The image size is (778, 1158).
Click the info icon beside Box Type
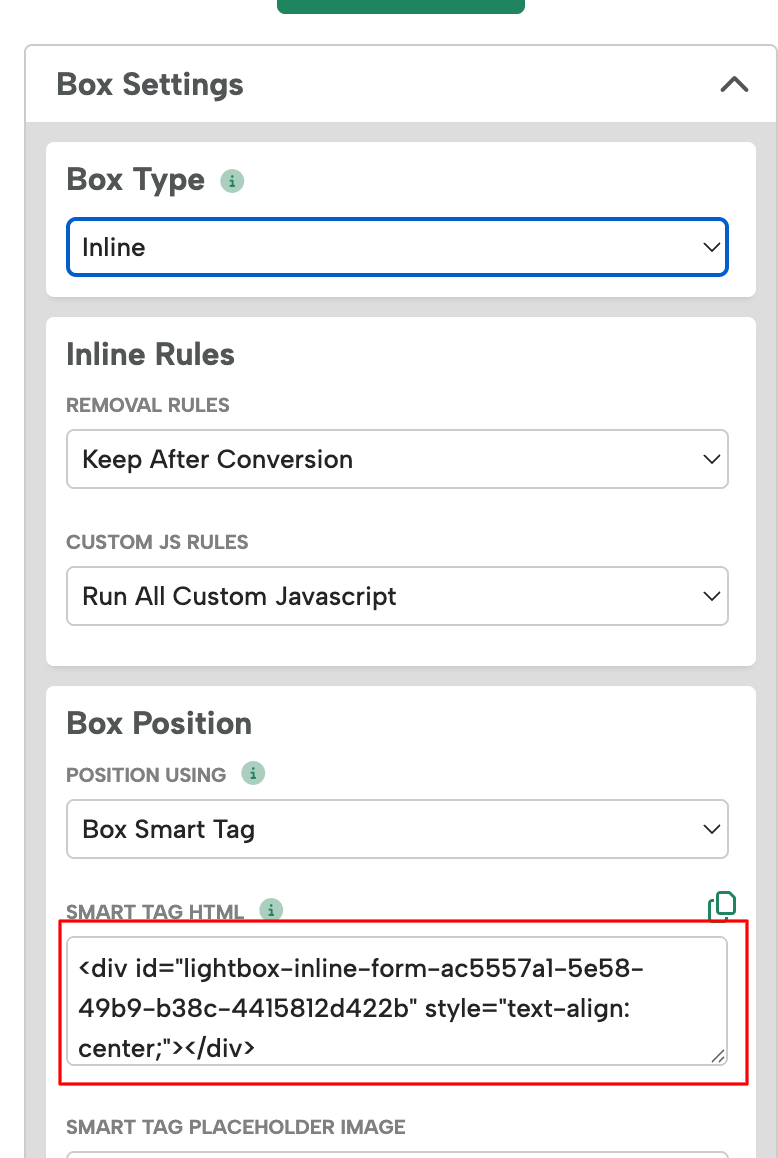tap(232, 181)
